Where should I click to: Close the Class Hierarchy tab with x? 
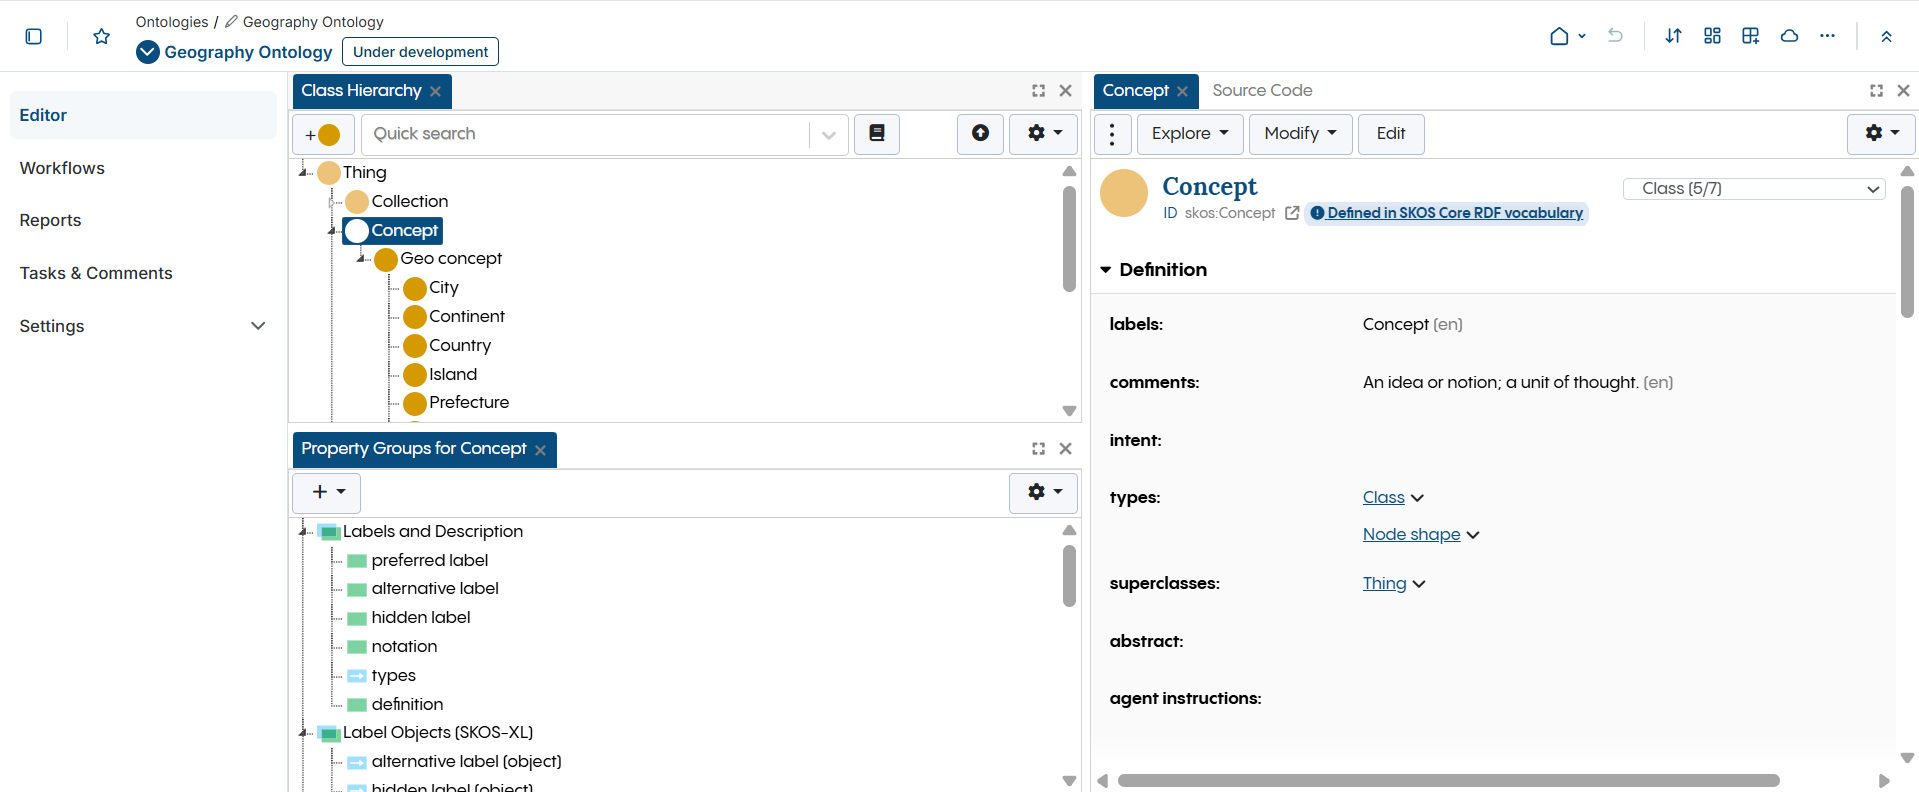[x=435, y=91]
